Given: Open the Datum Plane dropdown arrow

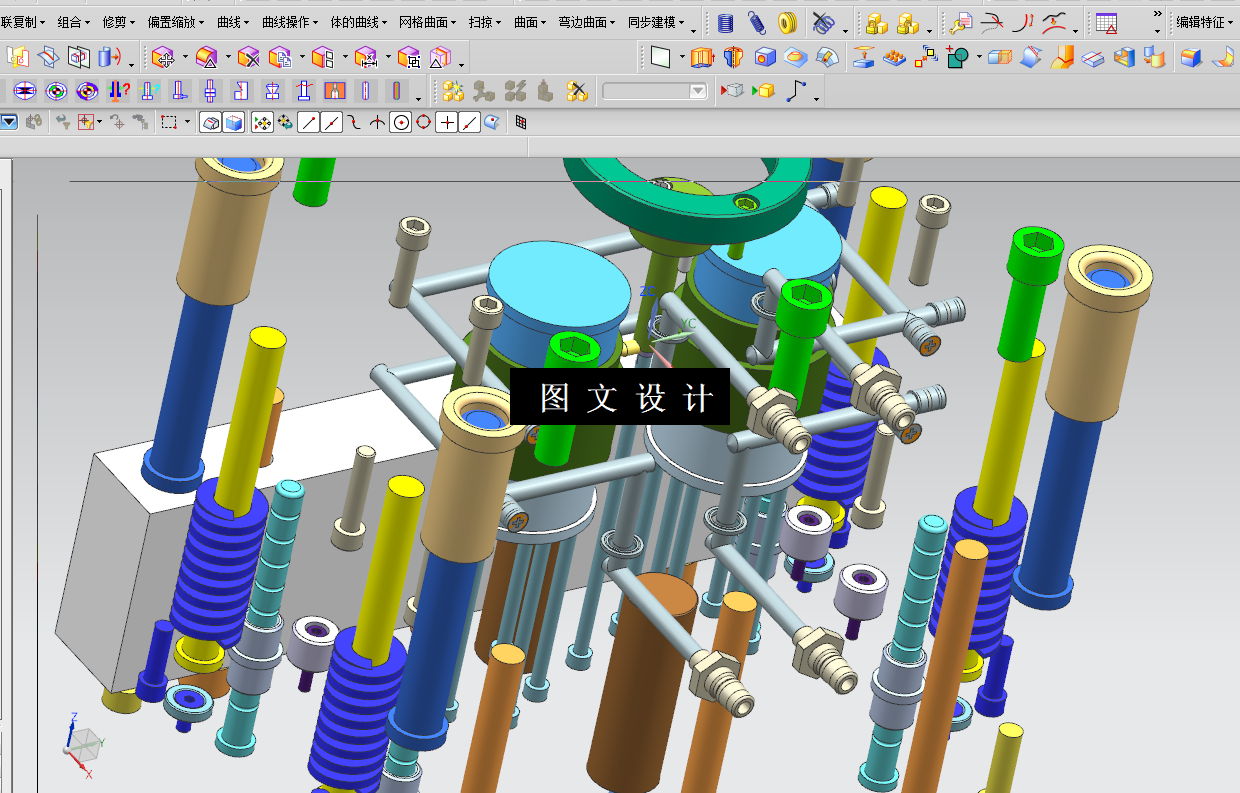Looking at the screenshot, I should [x=682, y=58].
